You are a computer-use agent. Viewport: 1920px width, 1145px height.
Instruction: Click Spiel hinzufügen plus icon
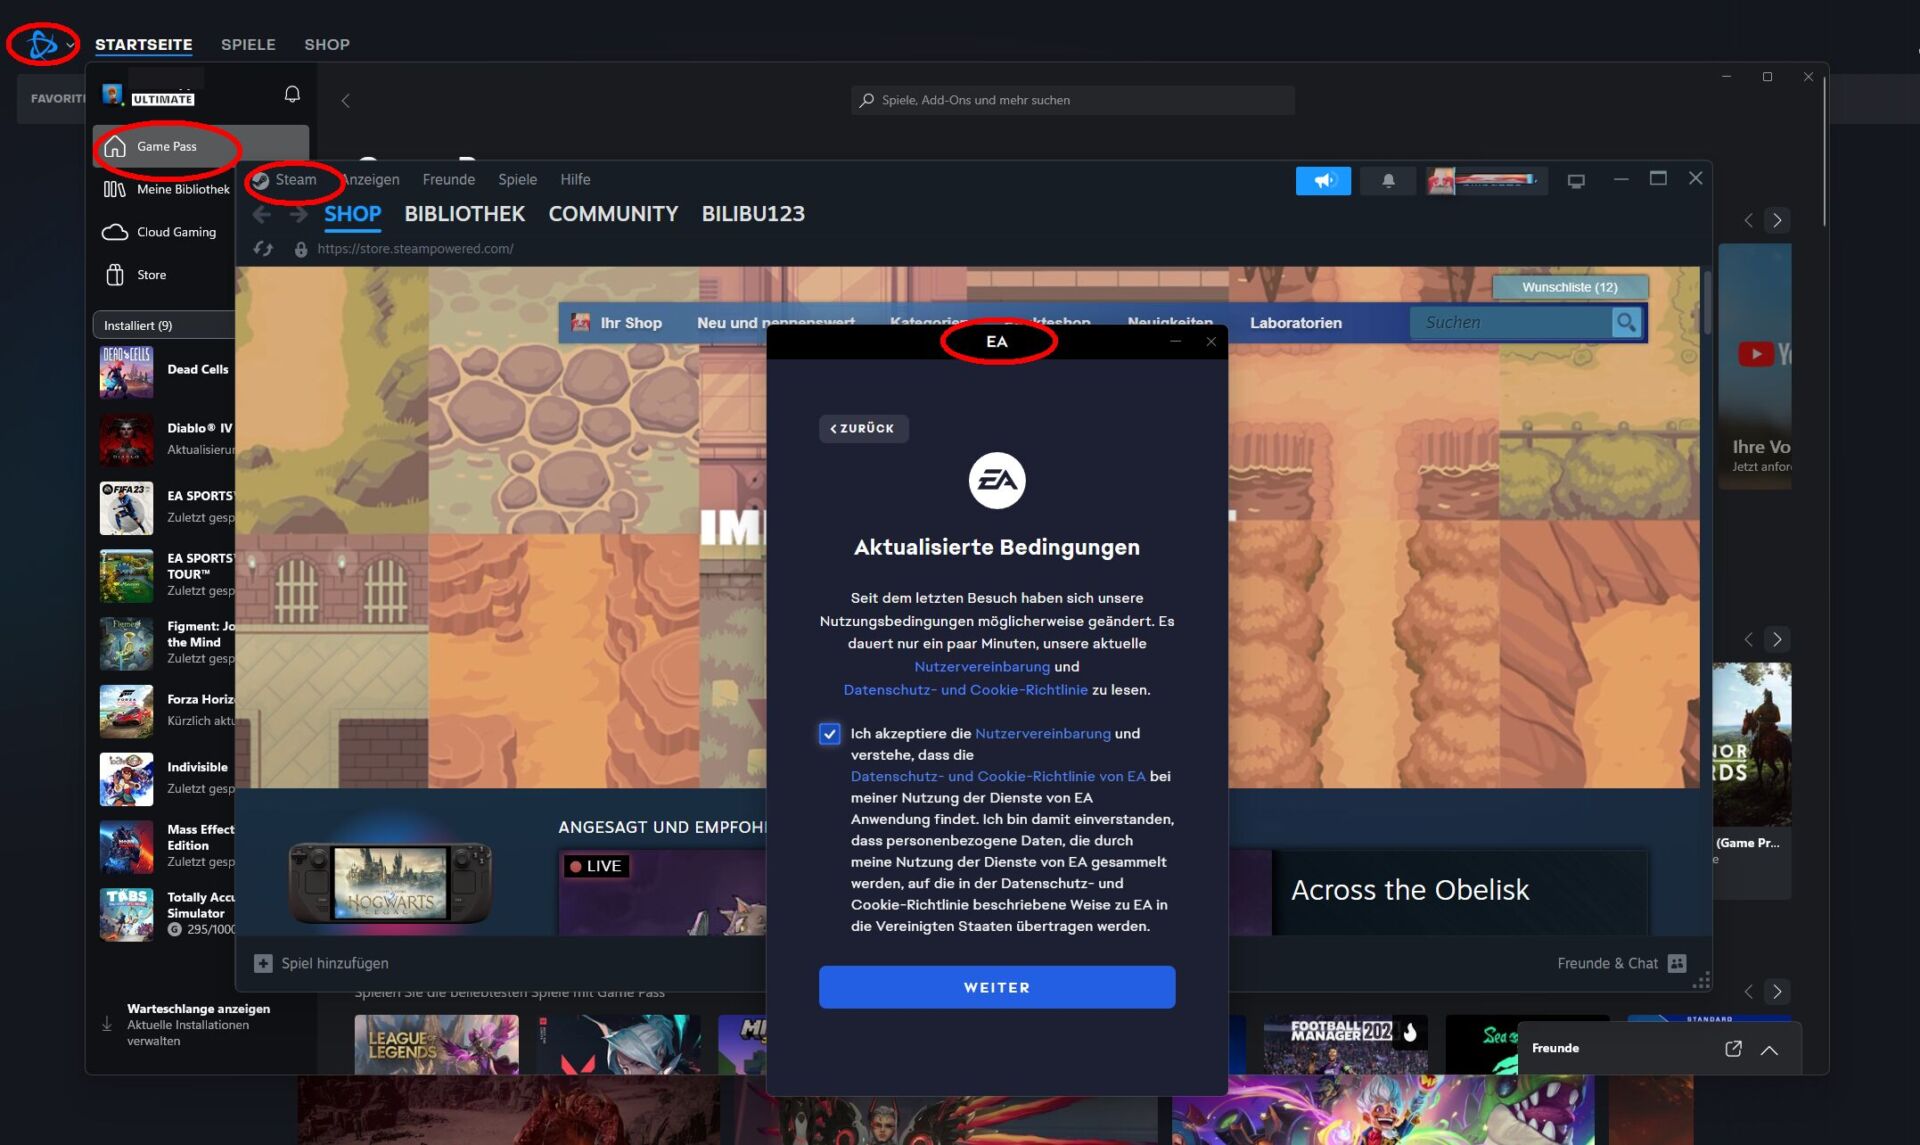coord(263,964)
